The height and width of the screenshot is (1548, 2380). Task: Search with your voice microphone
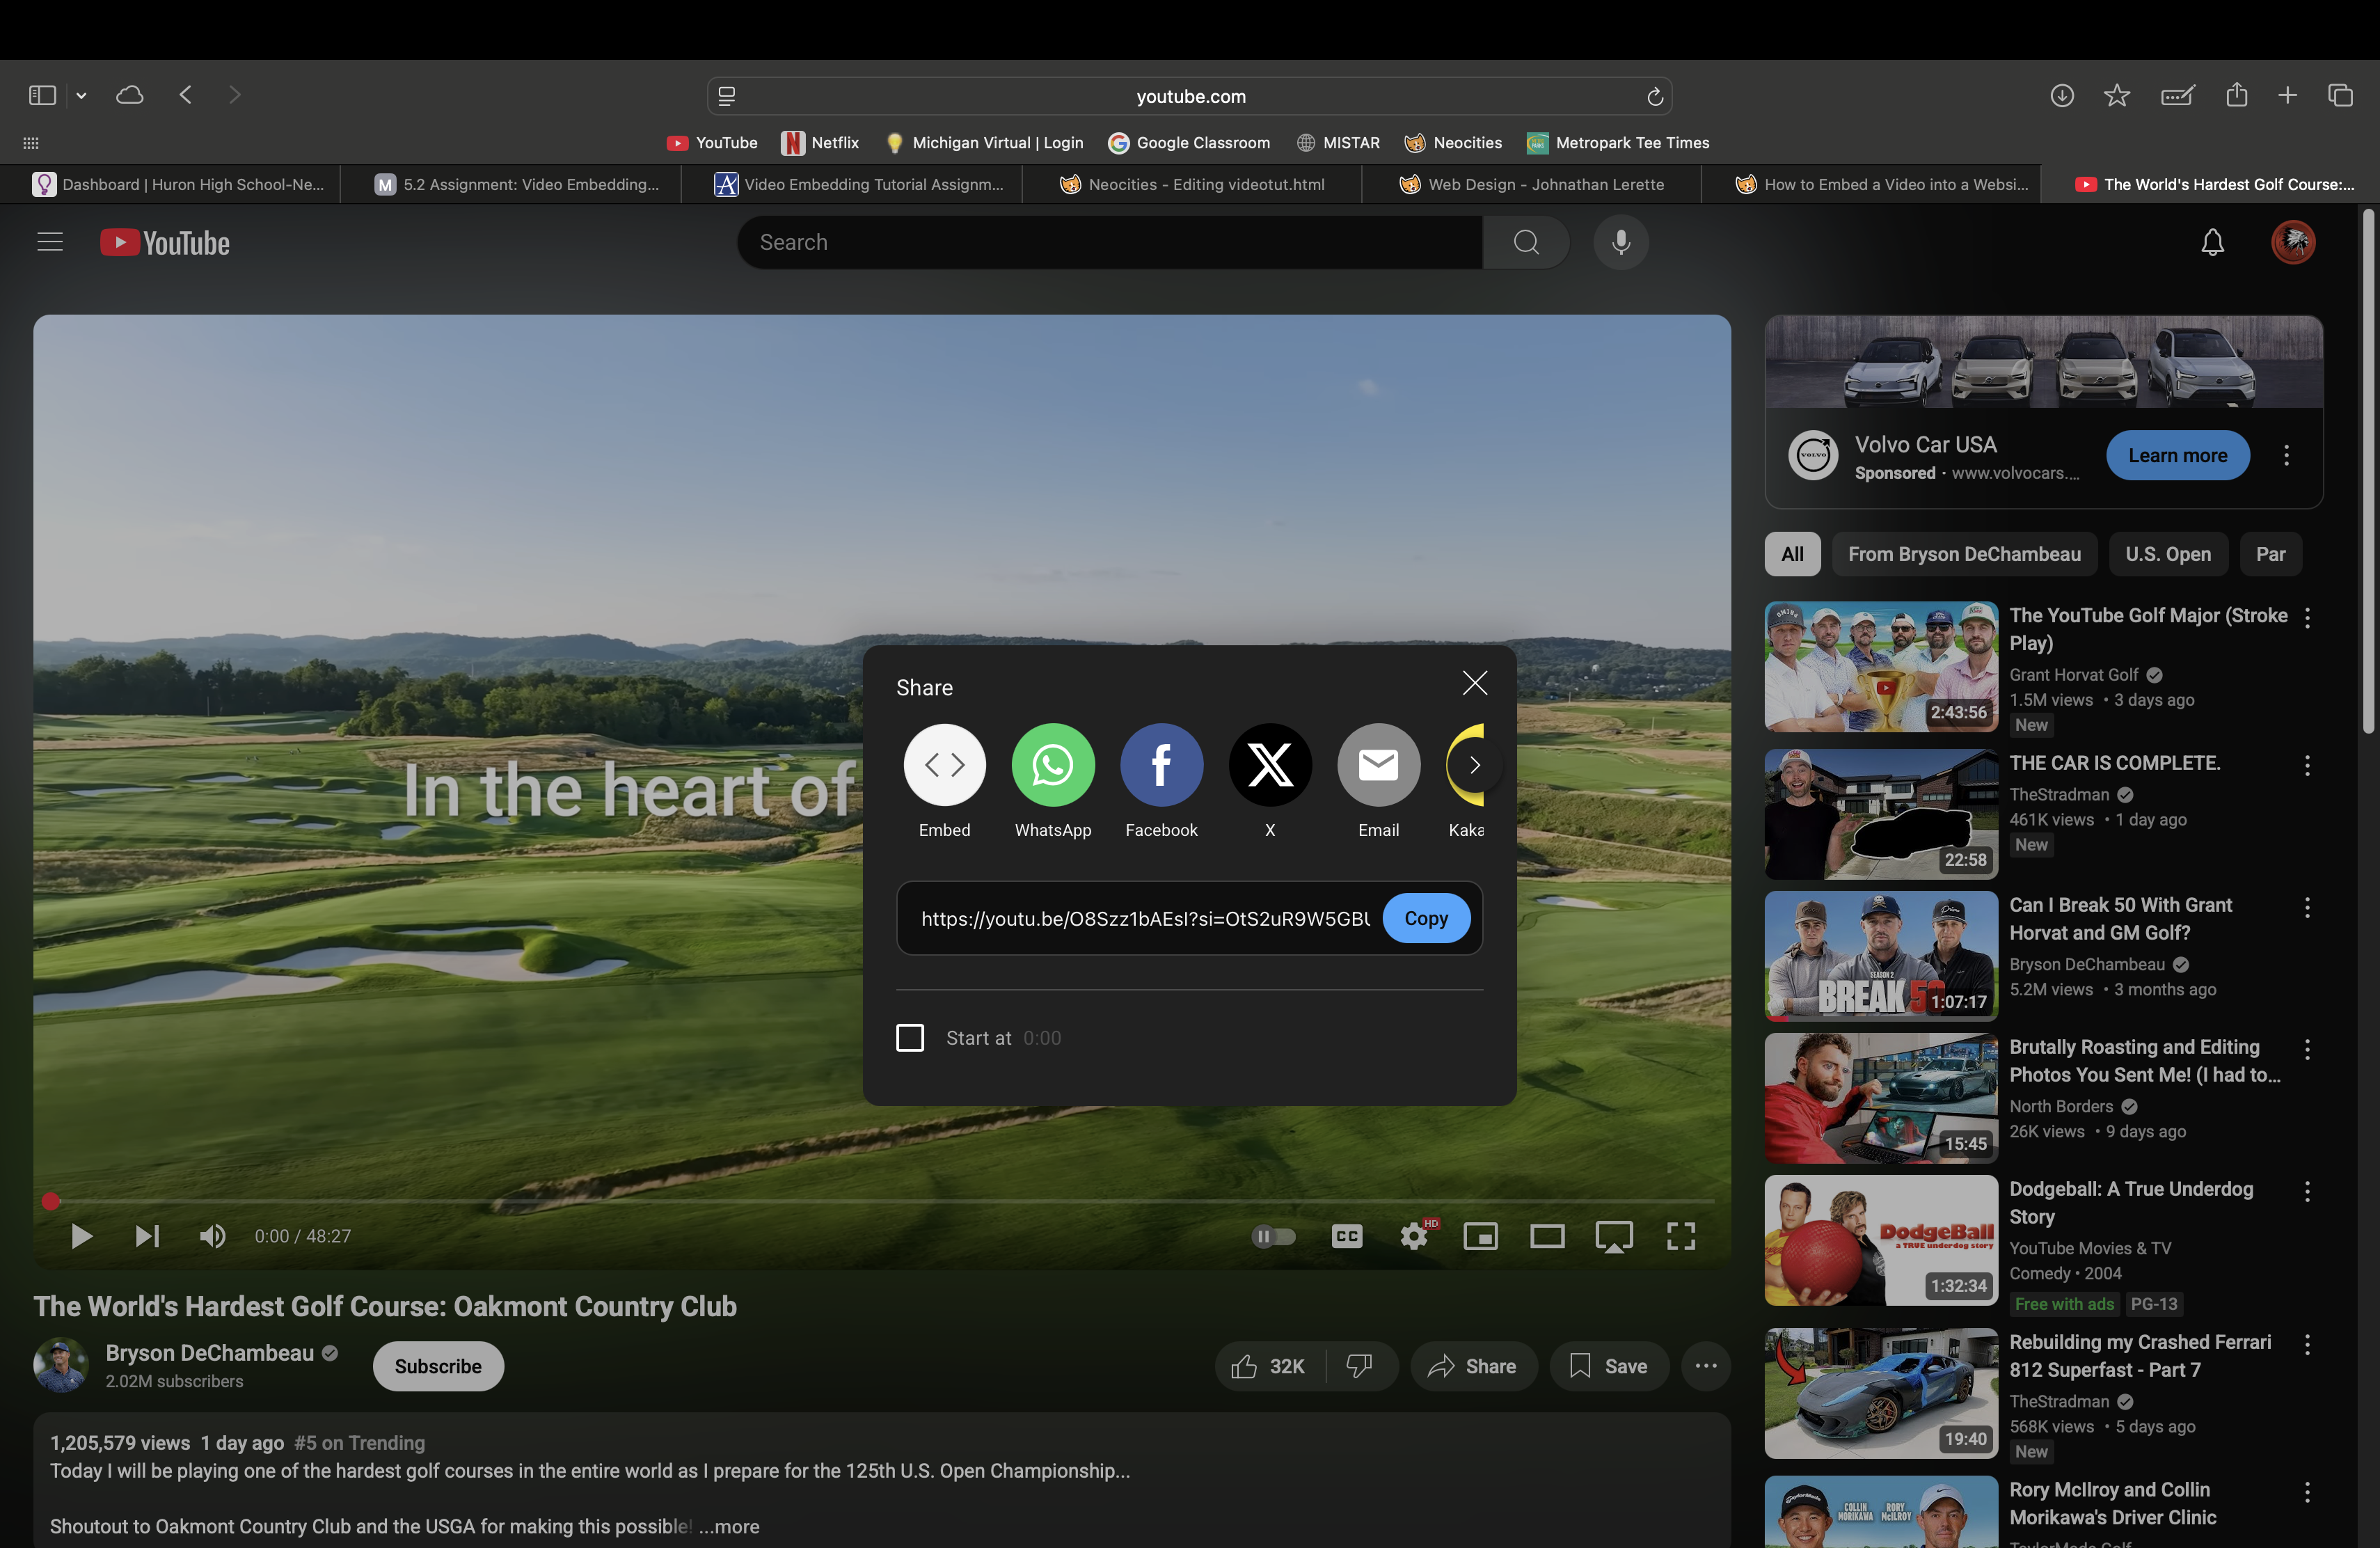pos(1621,242)
